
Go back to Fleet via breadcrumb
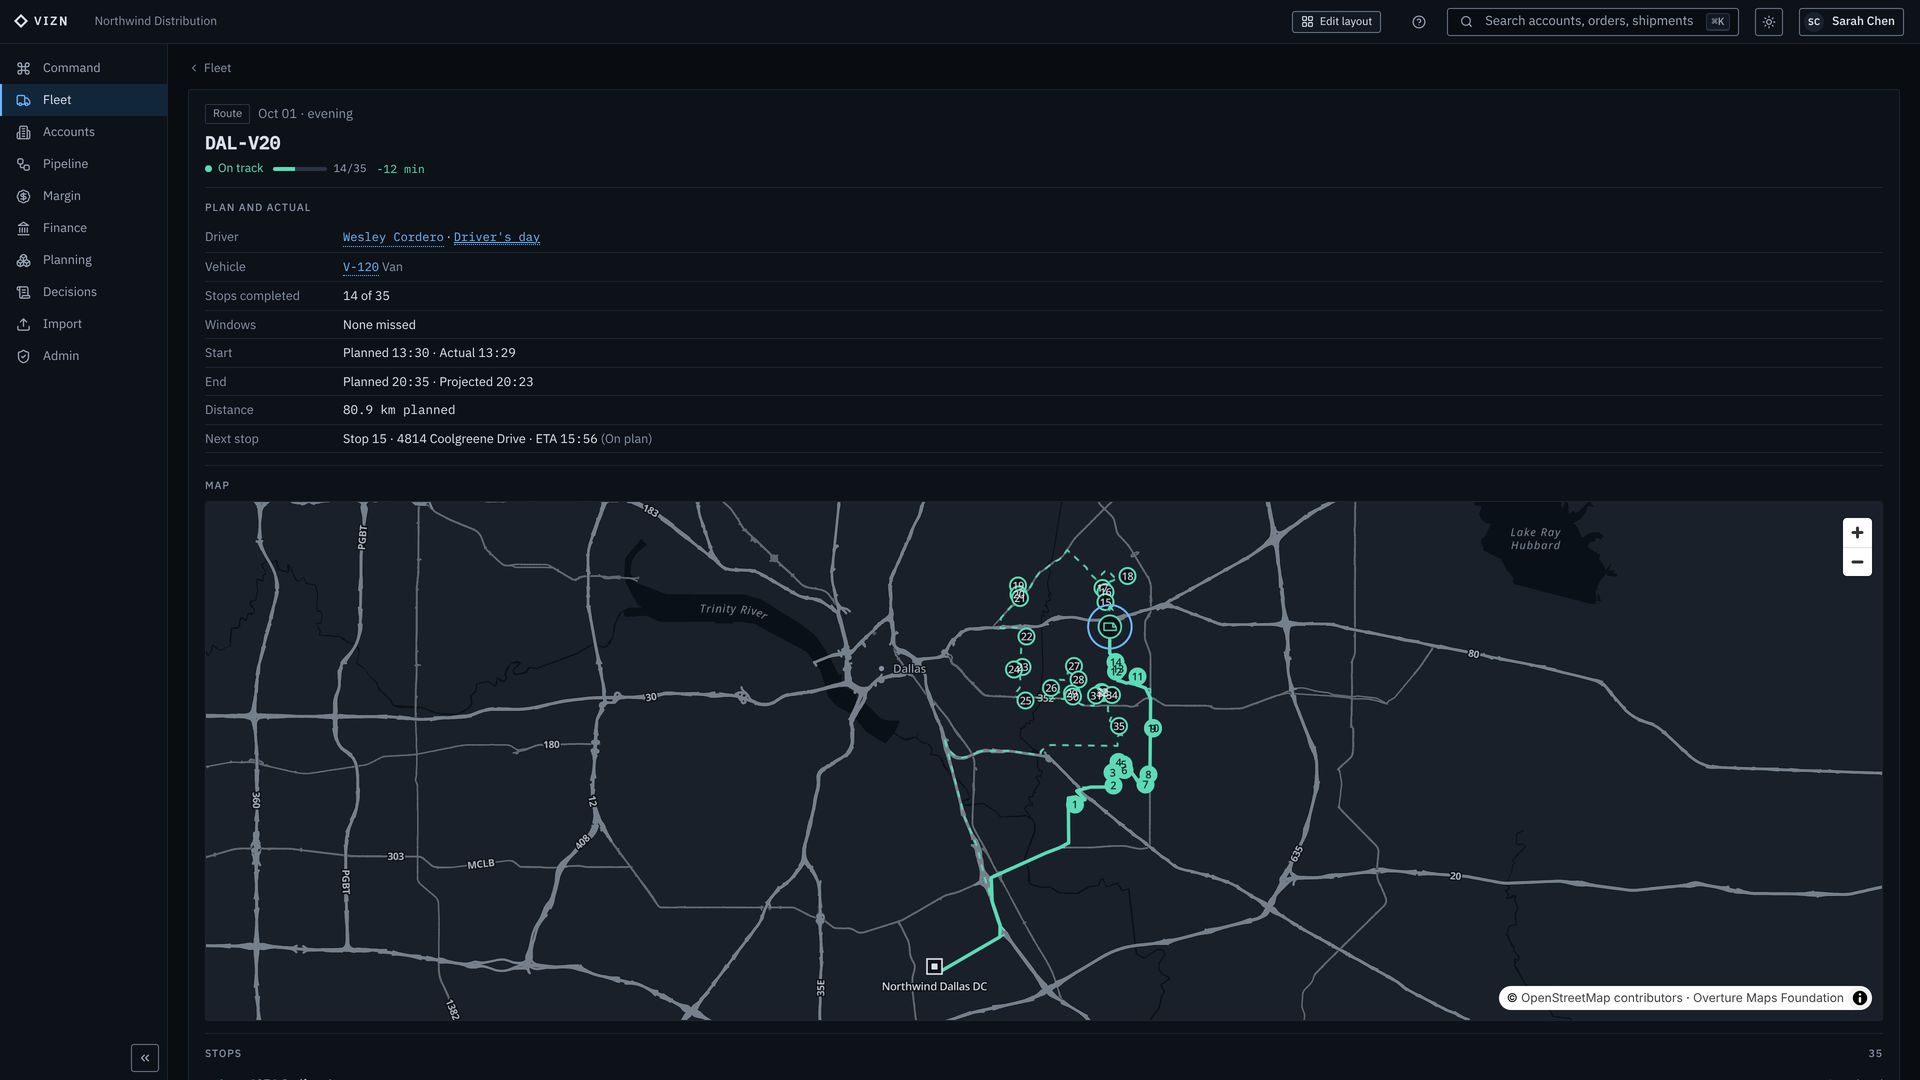click(x=211, y=68)
